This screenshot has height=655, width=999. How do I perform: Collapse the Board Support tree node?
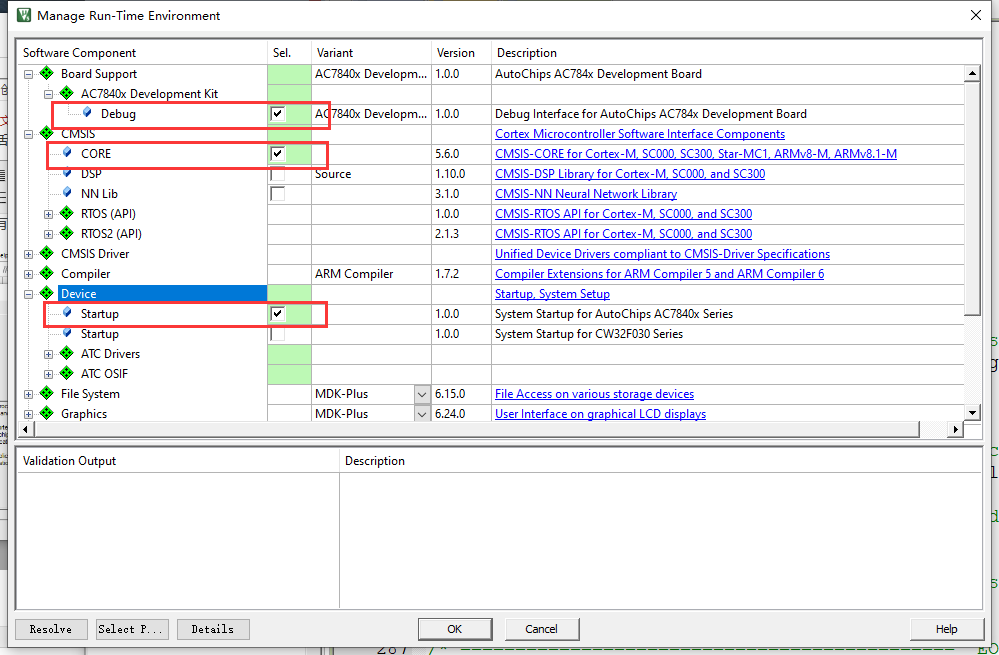coord(28,74)
